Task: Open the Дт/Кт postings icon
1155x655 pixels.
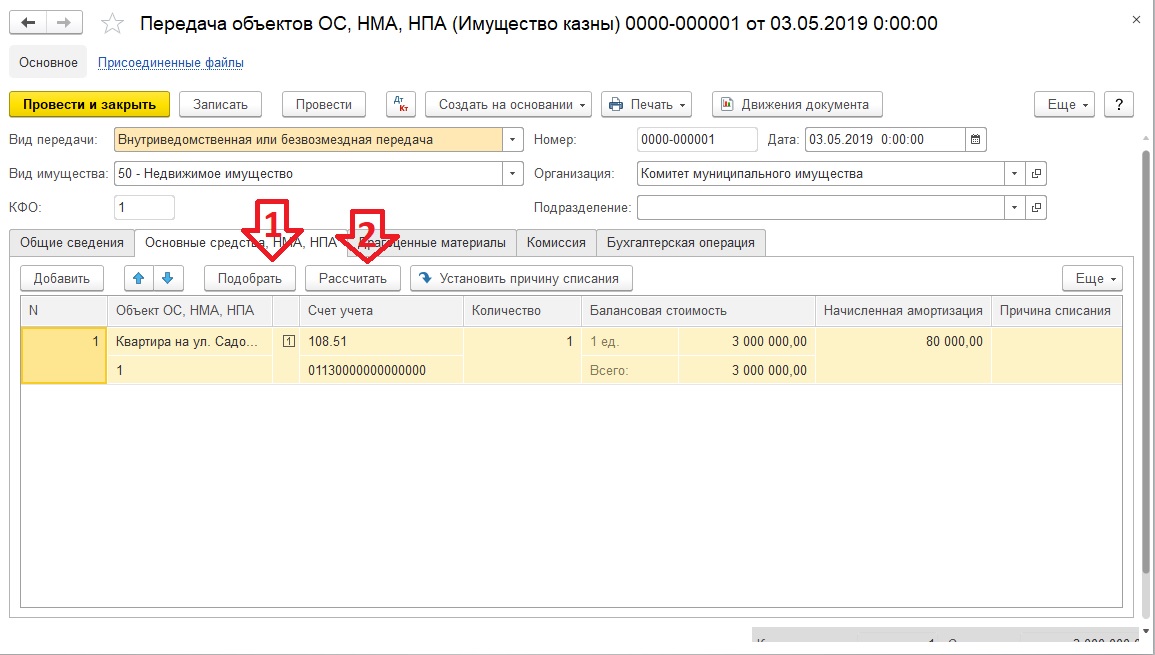Action: click(x=400, y=105)
